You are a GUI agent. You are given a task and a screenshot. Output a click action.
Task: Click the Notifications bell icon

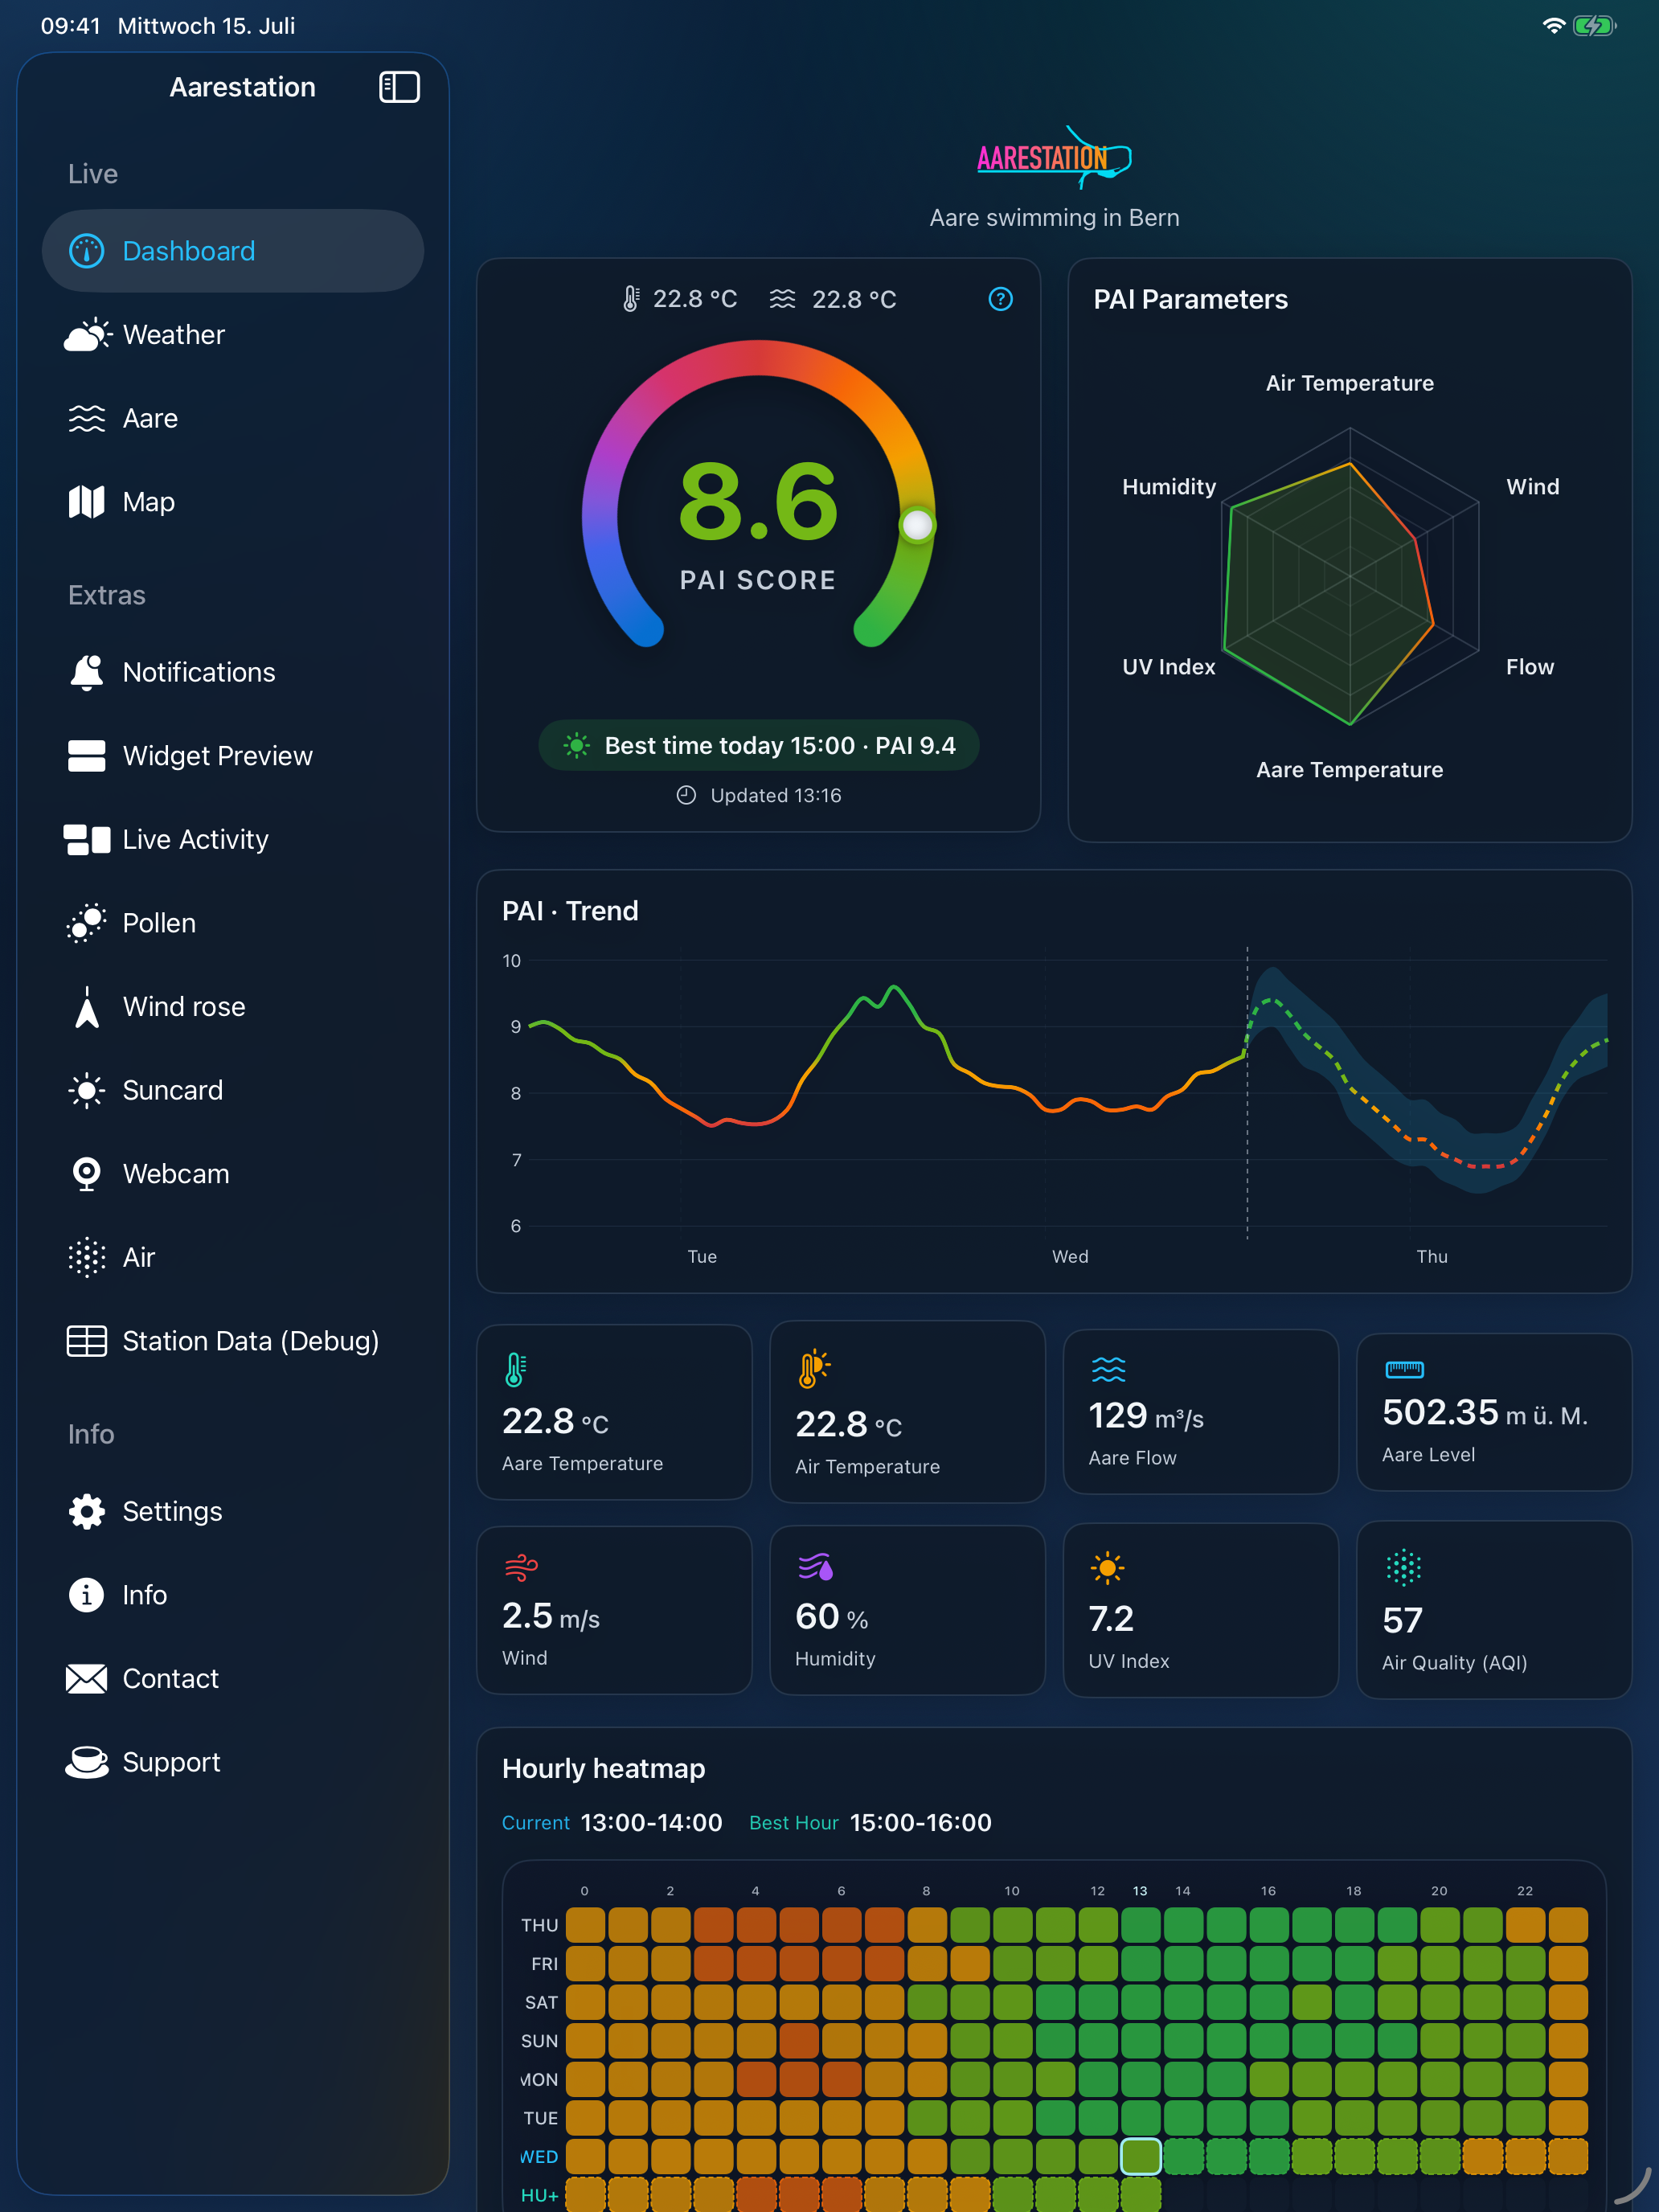[x=87, y=672]
